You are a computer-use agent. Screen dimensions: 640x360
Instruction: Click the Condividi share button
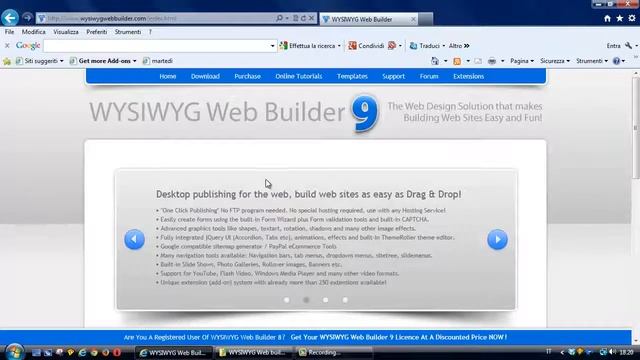366,46
